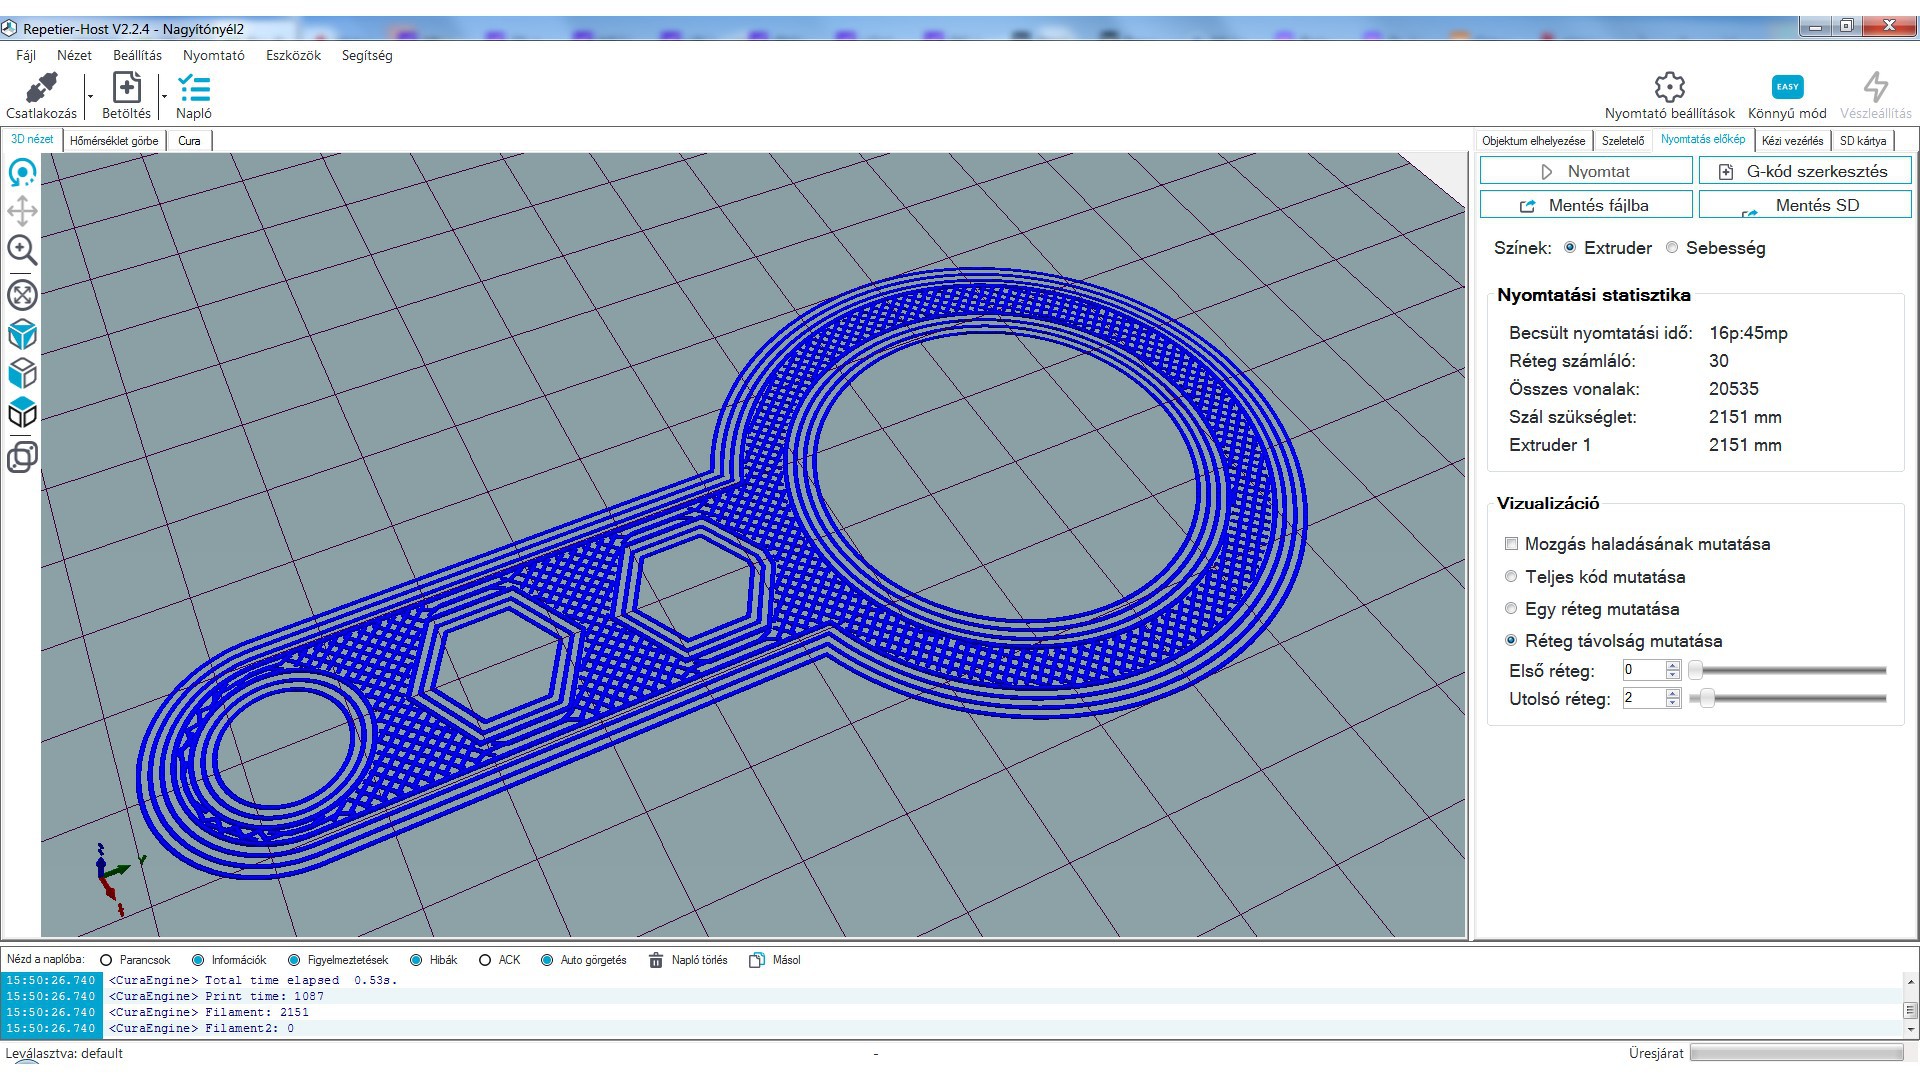Toggle ACK log filter
Image resolution: width=1920 pixels, height=1080 pixels.
coord(485,960)
